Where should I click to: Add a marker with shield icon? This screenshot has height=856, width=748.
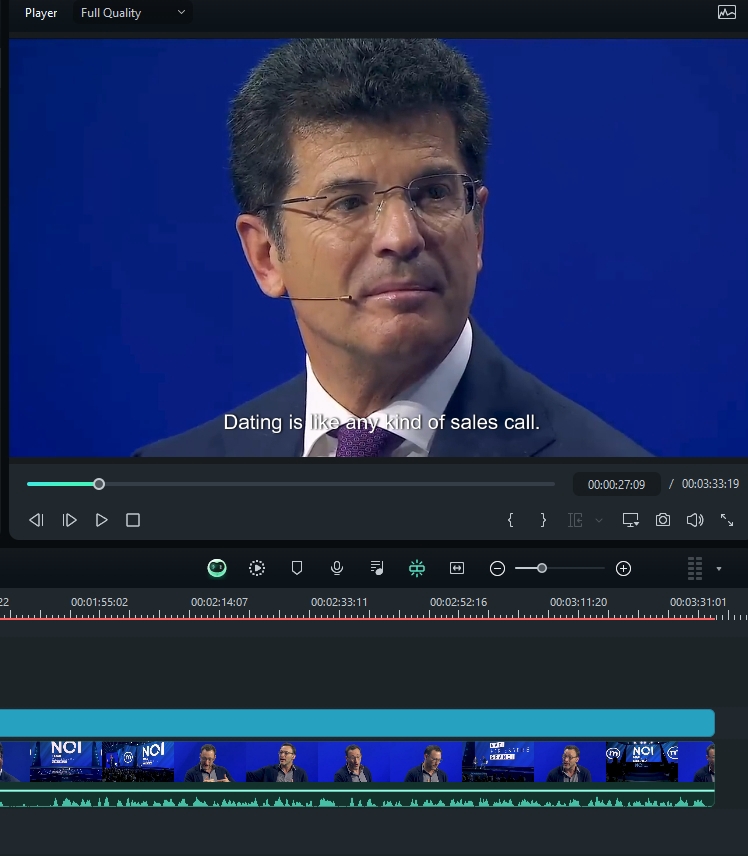pyautogui.click(x=297, y=568)
